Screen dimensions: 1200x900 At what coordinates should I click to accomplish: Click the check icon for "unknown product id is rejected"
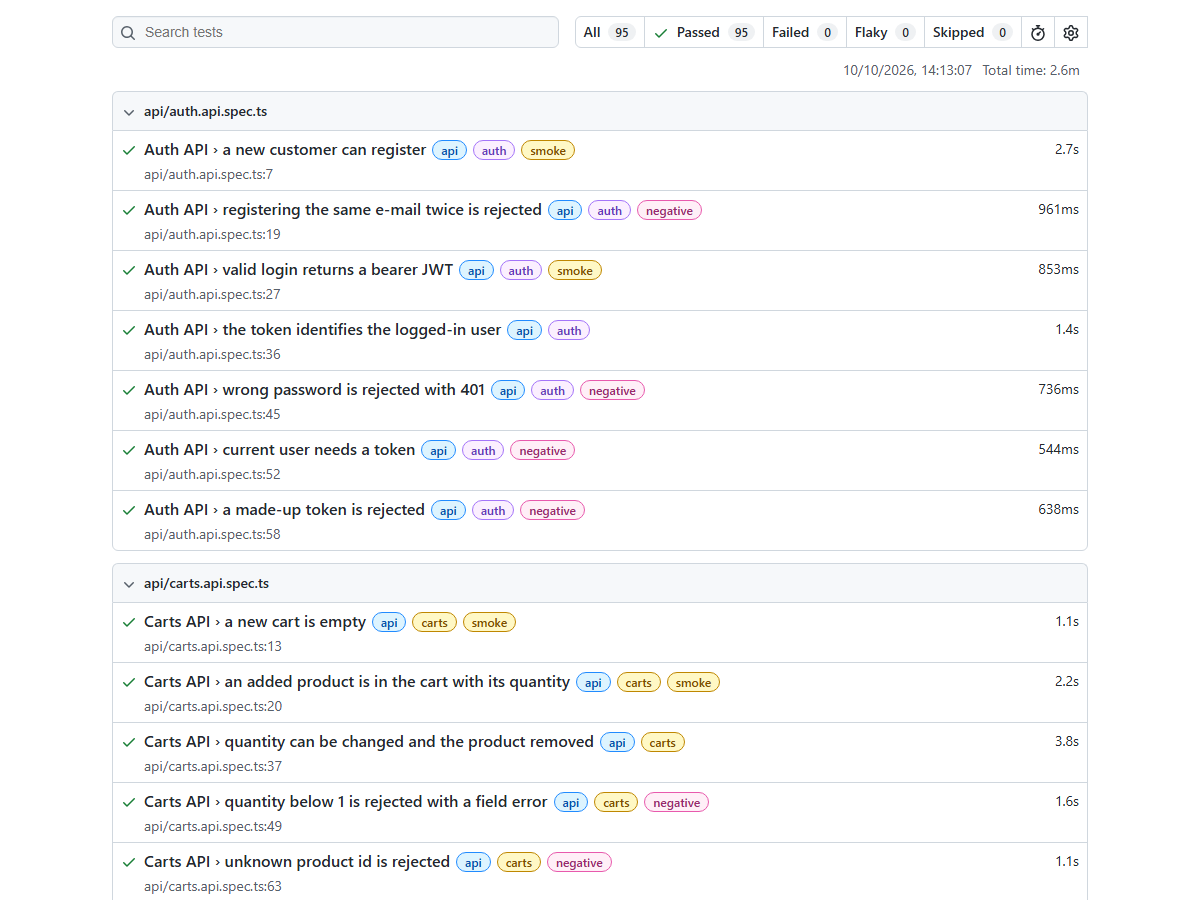click(x=129, y=862)
